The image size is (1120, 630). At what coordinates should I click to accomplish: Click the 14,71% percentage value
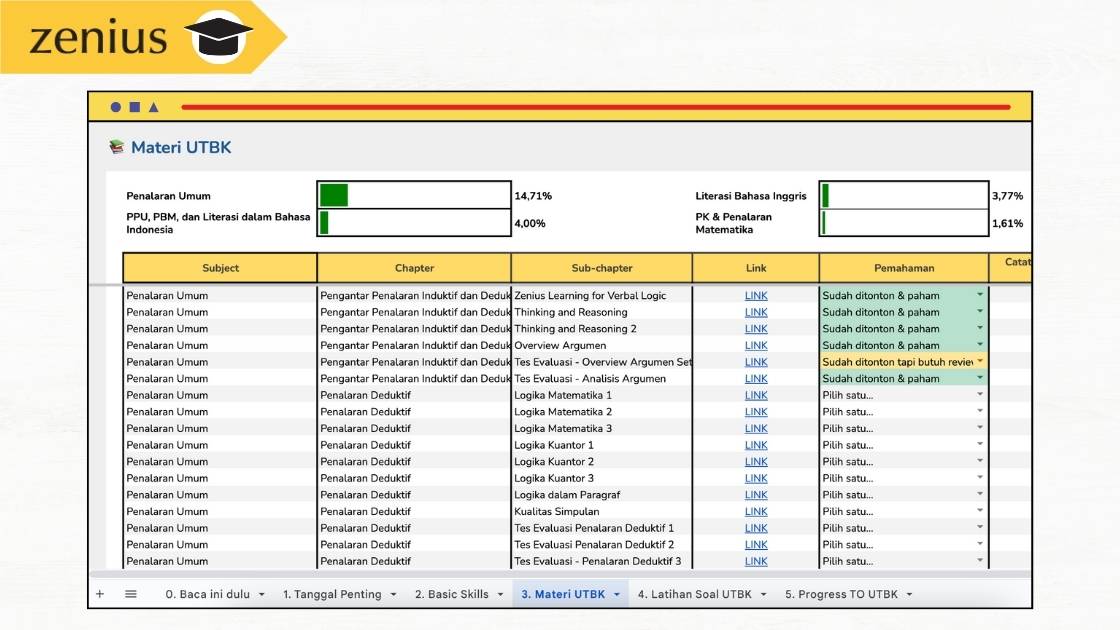(x=533, y=196)
